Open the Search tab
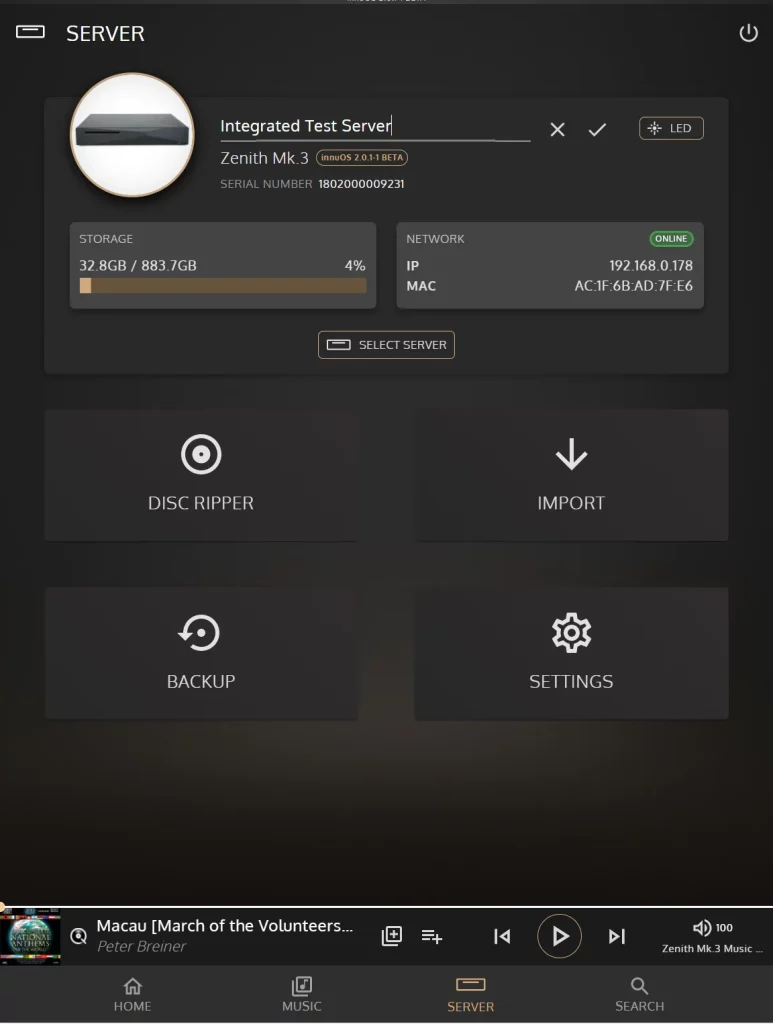This screenshot has height=1024, width=773. click(639, 995)
